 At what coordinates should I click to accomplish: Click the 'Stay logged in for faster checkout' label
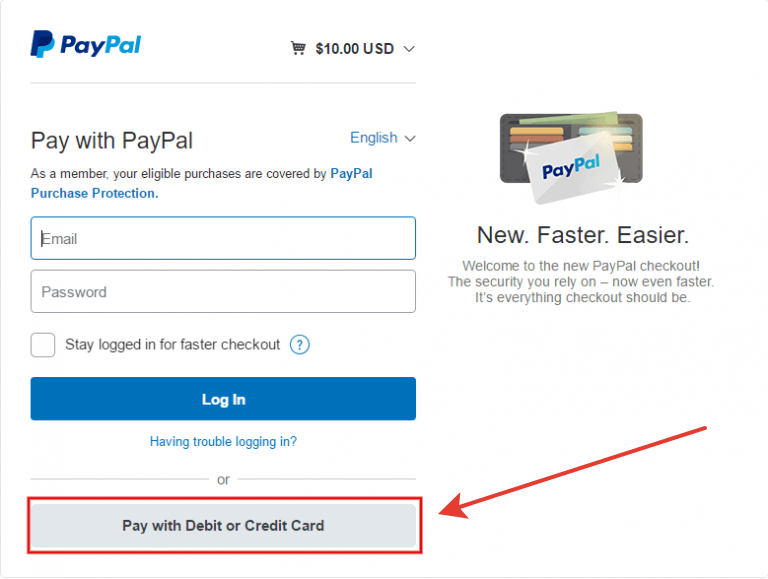[x=172, y=345]
